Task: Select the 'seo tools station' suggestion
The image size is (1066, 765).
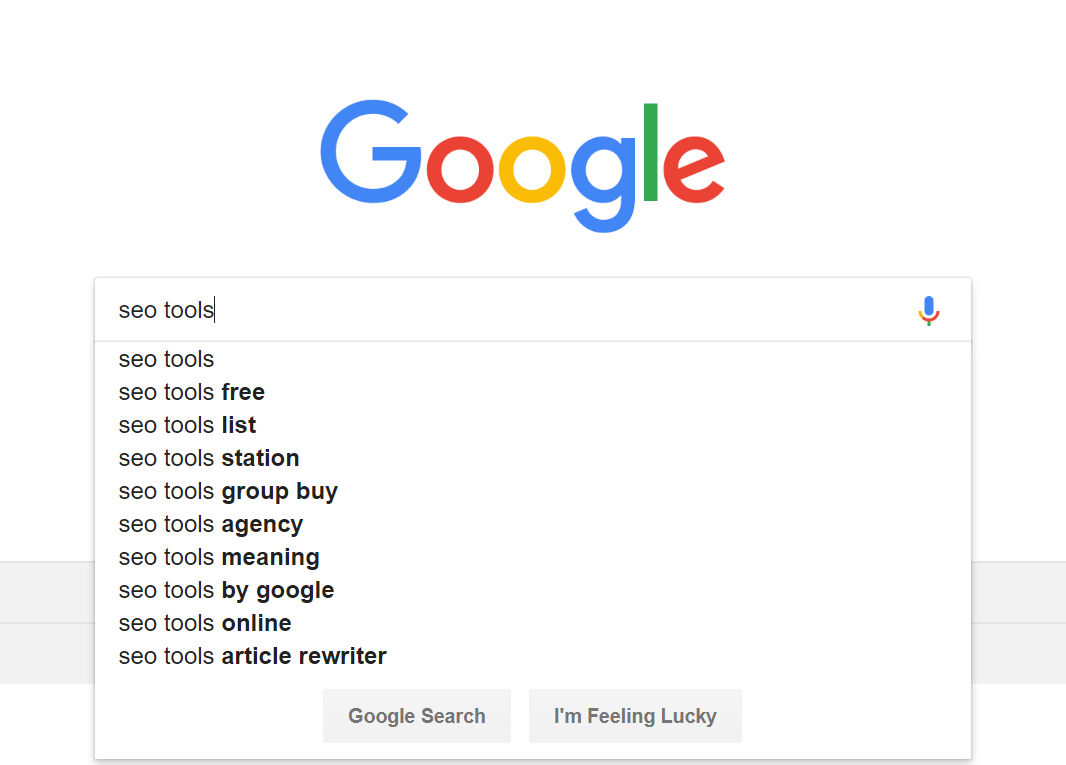Action: 533,458
